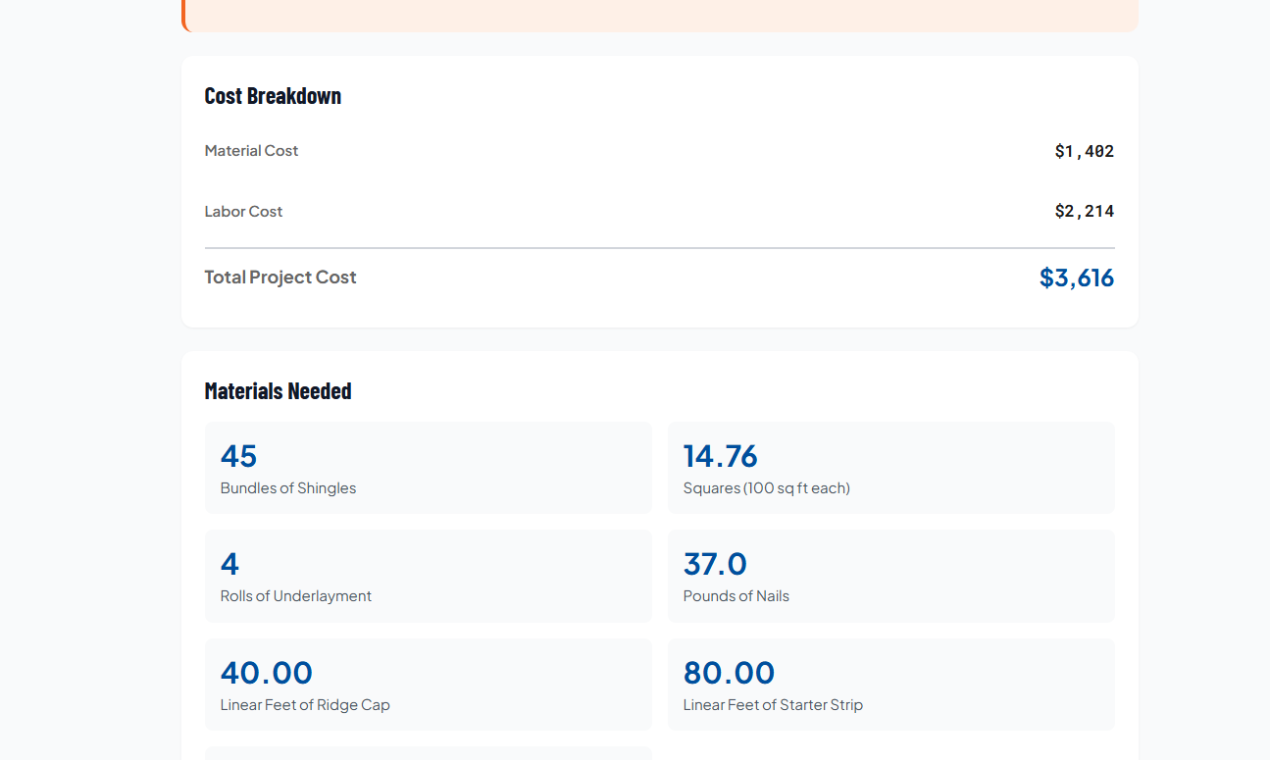Click the $1,402 material cost amount

[1084, 151]
